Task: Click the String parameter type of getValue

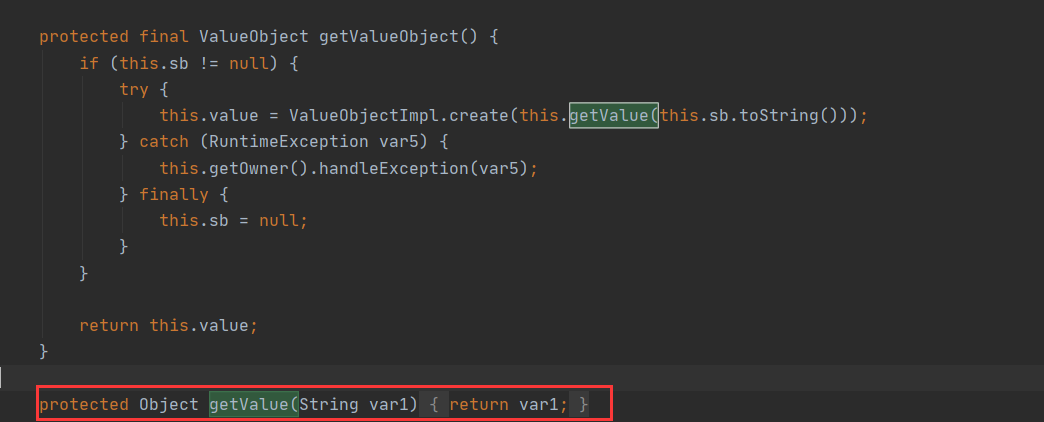Action: pos(332,404)
